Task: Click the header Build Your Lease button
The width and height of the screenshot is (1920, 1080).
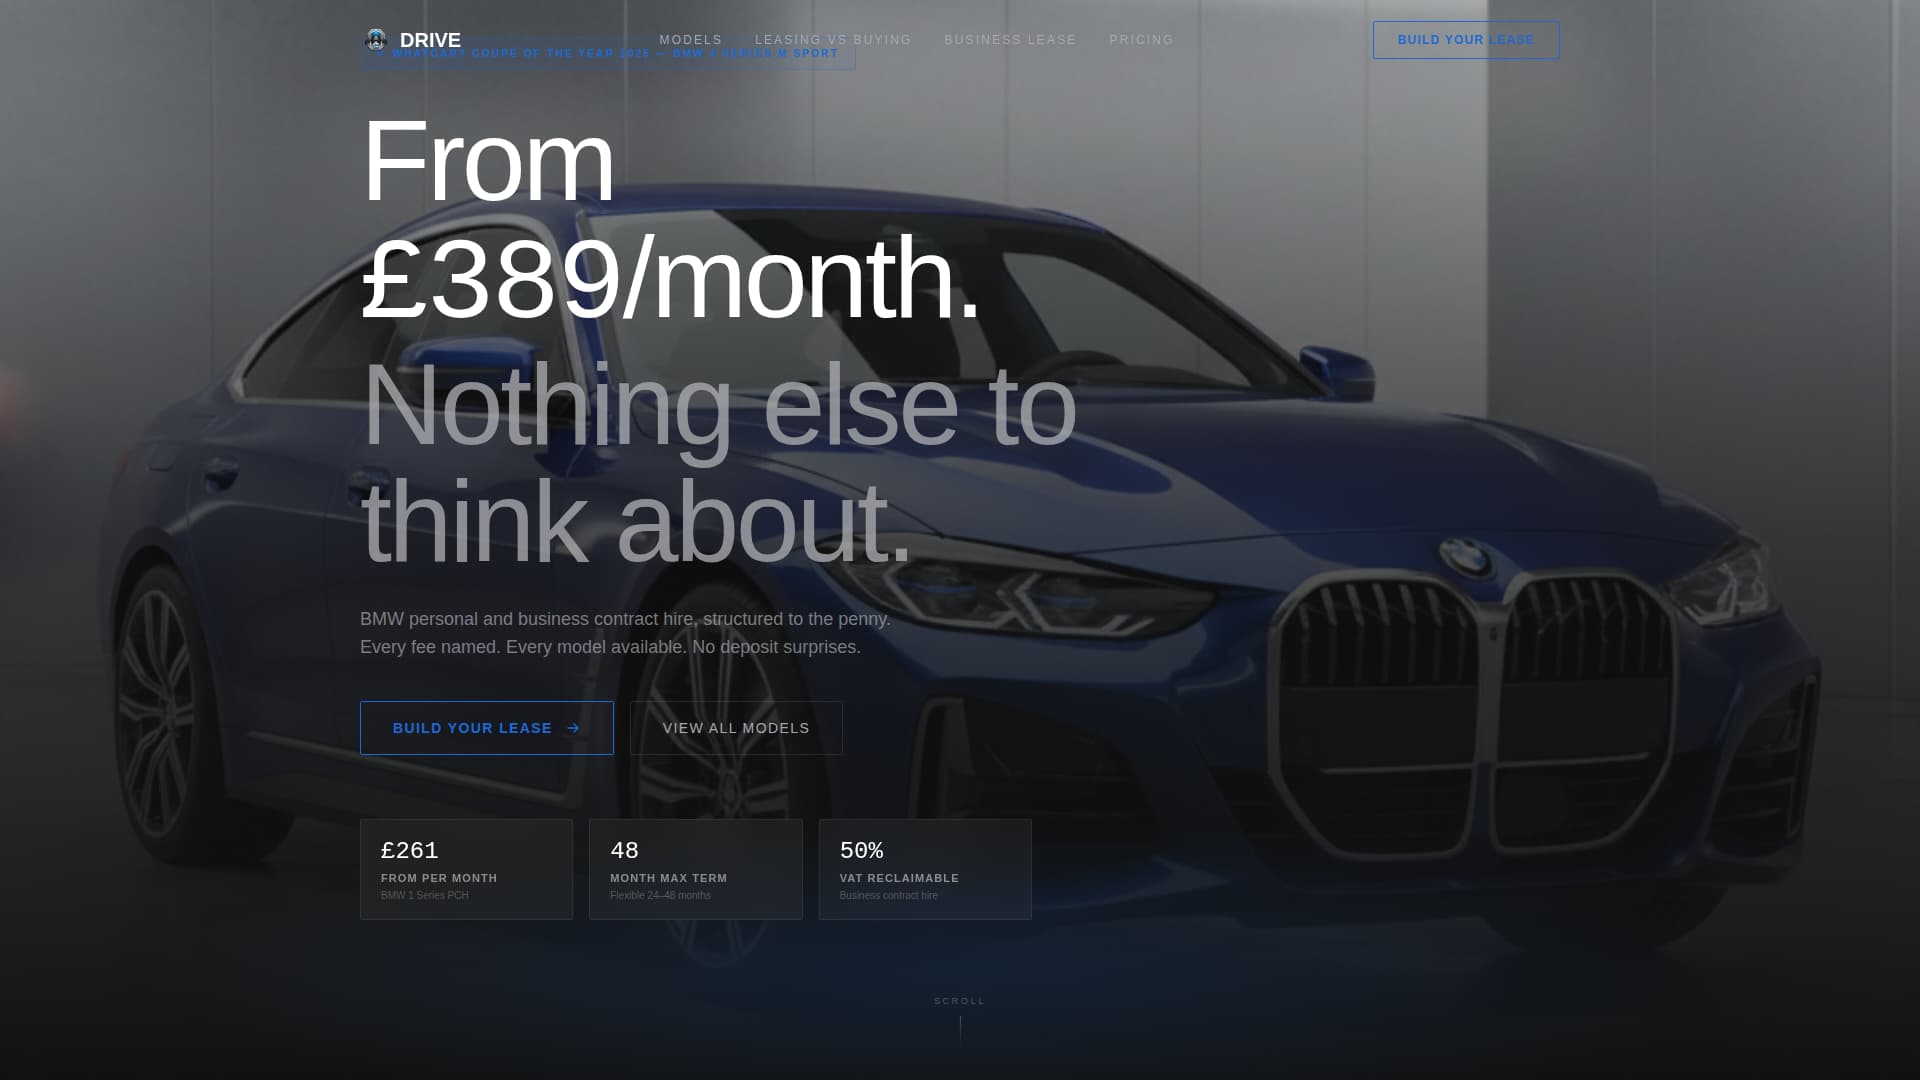Action: 1466,40
